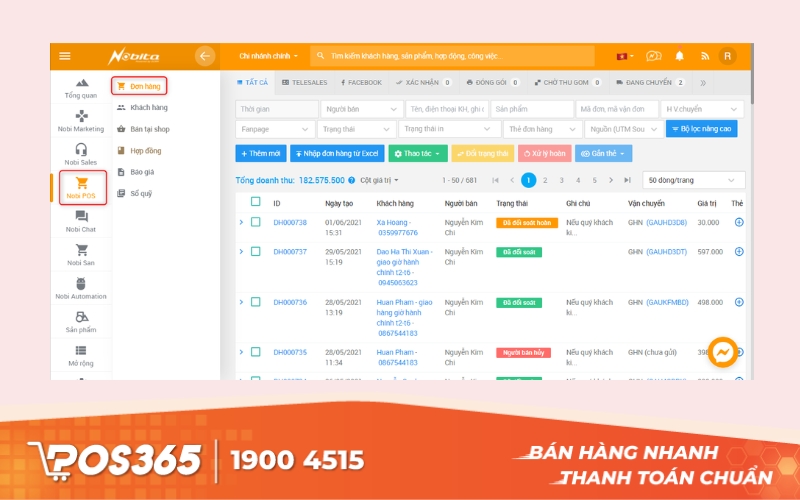Open Sổ quỹ submenu item
Image resolution: width=800 pixels, height=500 pixels.
135,193
